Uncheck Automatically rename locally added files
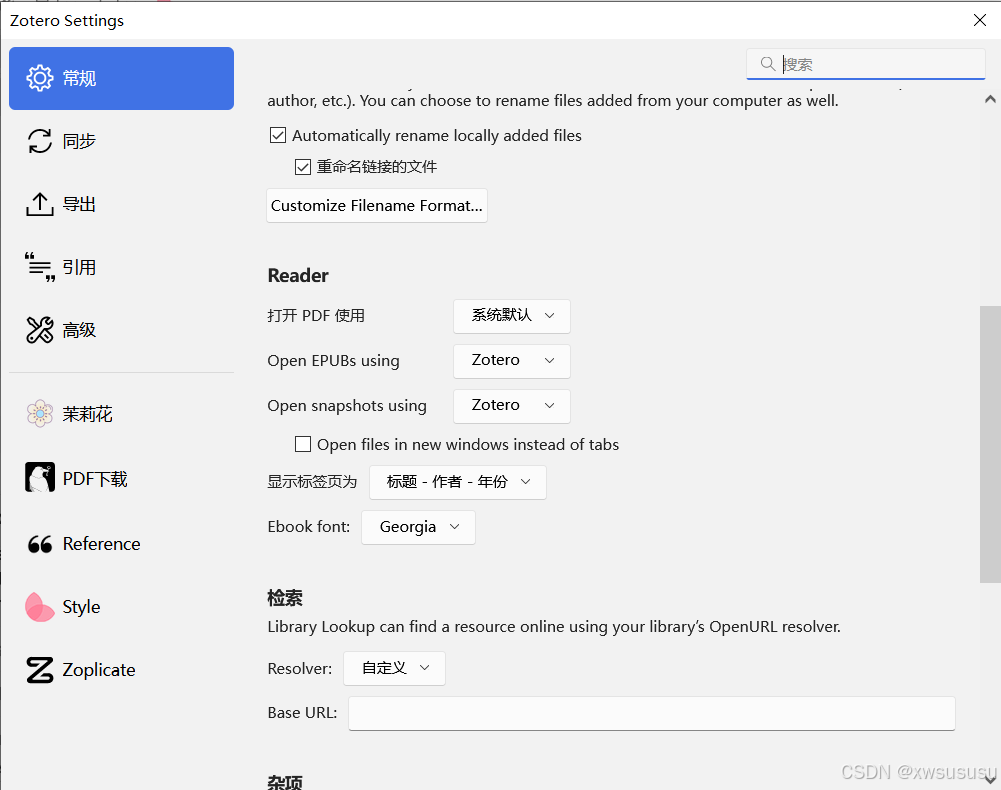The height and width of the screenshot is (790, 1001). pyautogui.click(x=277, y=135)
